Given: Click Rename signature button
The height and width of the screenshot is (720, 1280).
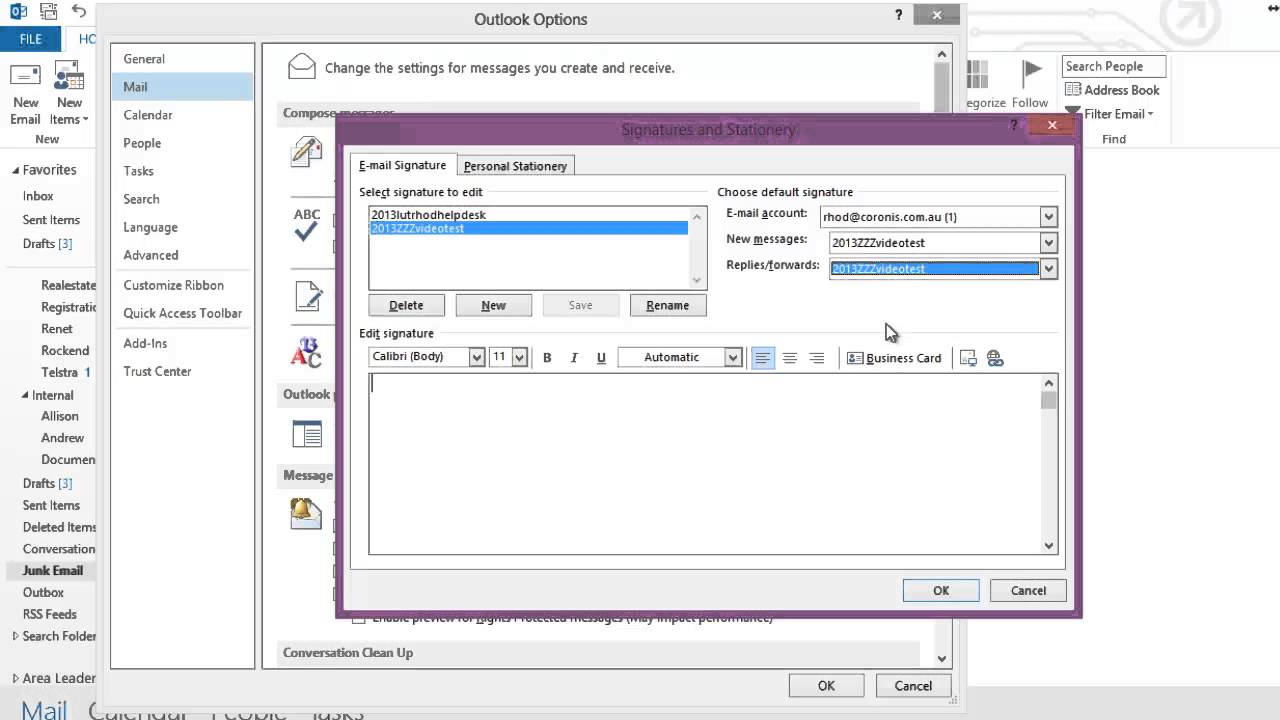Looking at the screenshot, I should (x=668, y=305).
